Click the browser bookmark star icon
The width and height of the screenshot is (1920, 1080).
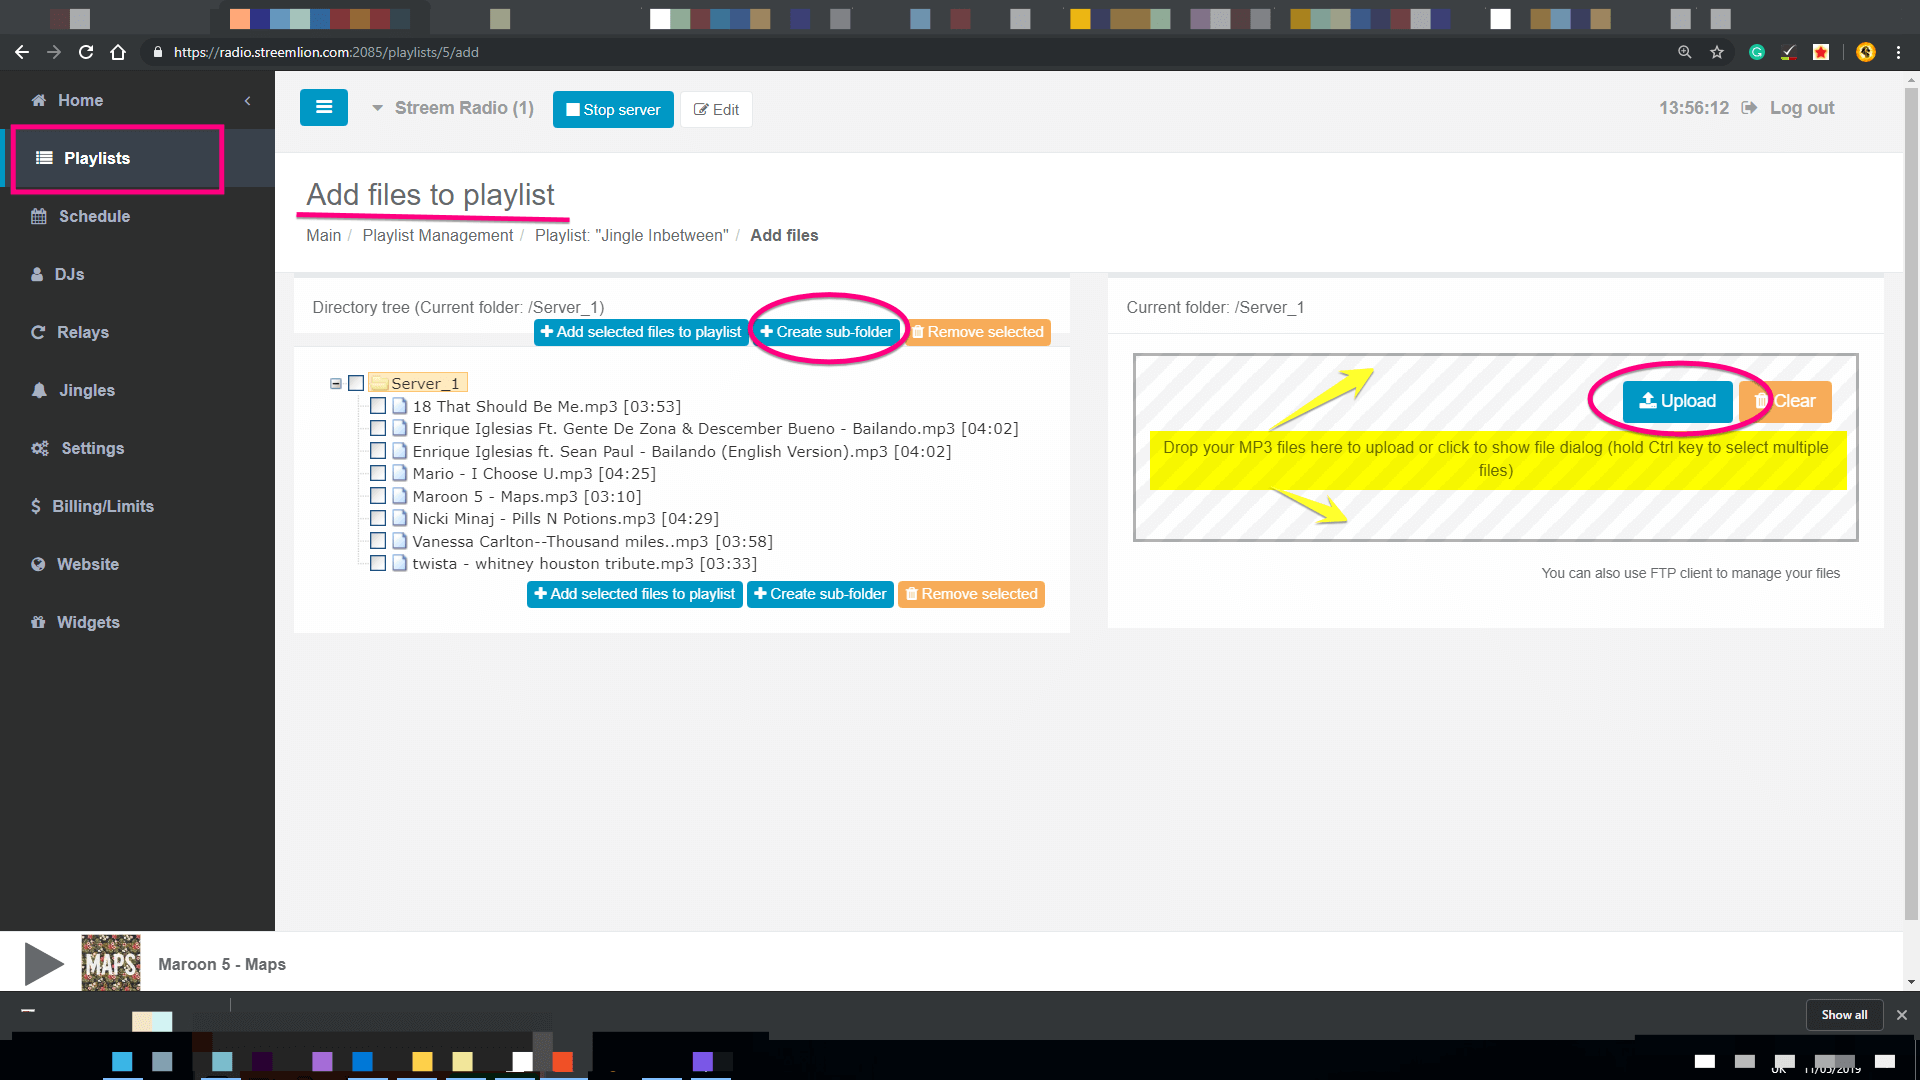1717,52
